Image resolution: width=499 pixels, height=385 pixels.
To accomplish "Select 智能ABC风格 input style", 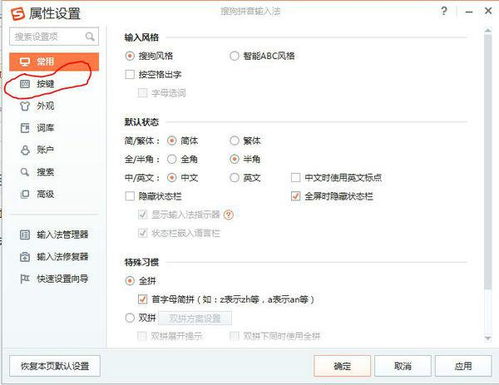I will 234,56.
